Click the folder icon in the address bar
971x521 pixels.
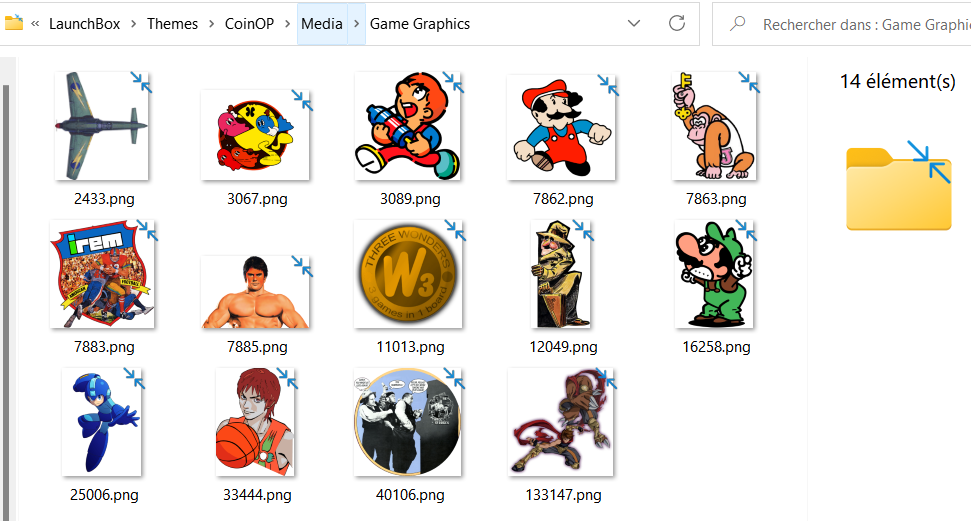coord(13,24)
